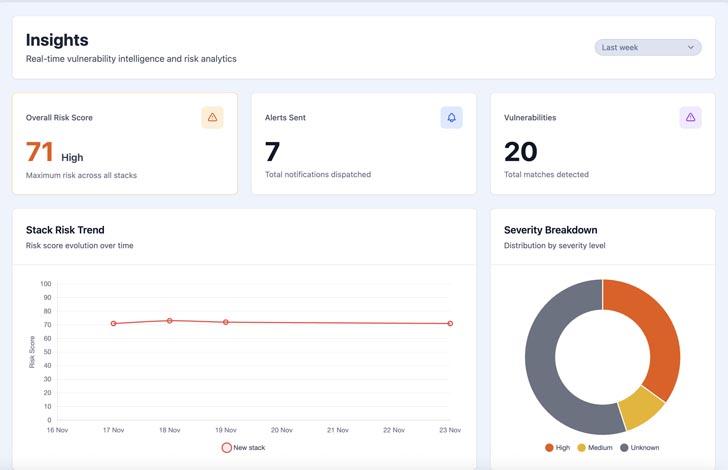Click the risk score value 71
This screenshot has width=728, height=470.
point(40,152)
